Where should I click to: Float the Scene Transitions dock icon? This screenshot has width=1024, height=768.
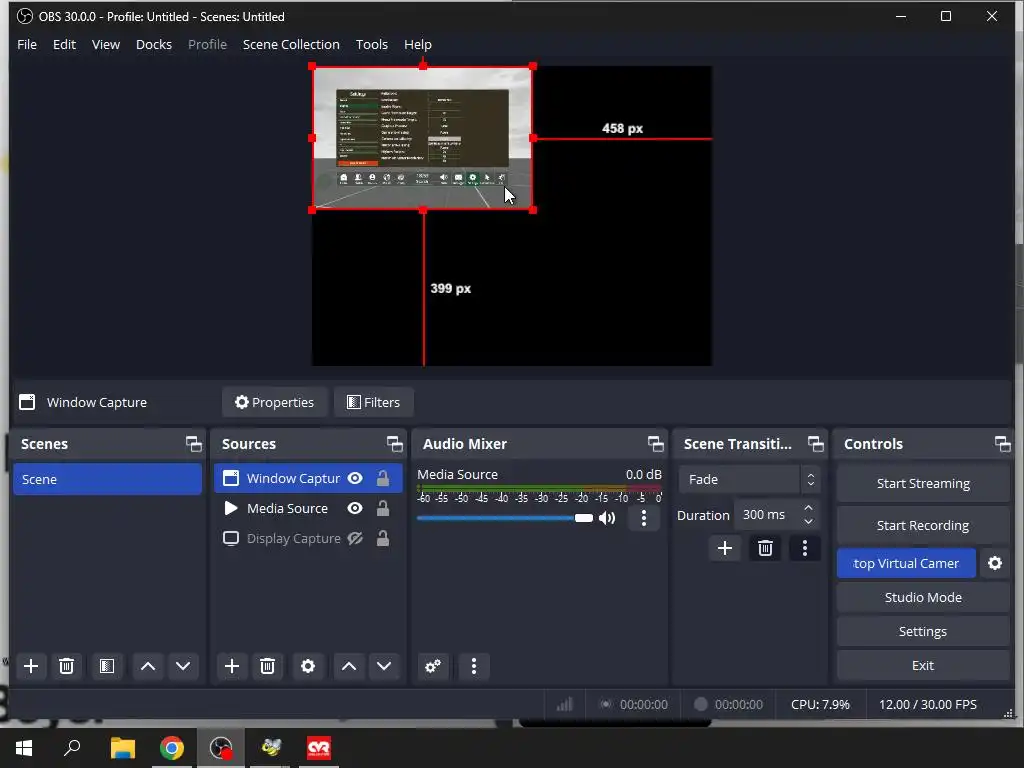coord(816,444)
